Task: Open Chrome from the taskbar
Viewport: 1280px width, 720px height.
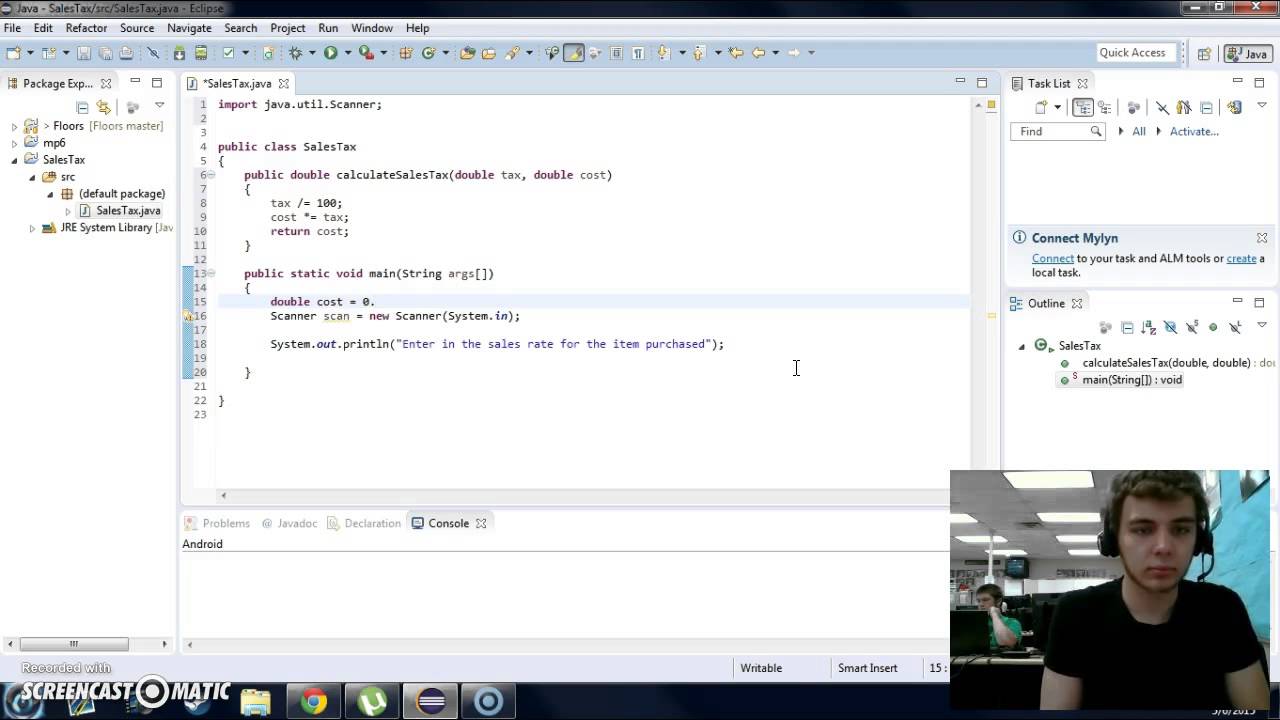Action: (314, 701)
